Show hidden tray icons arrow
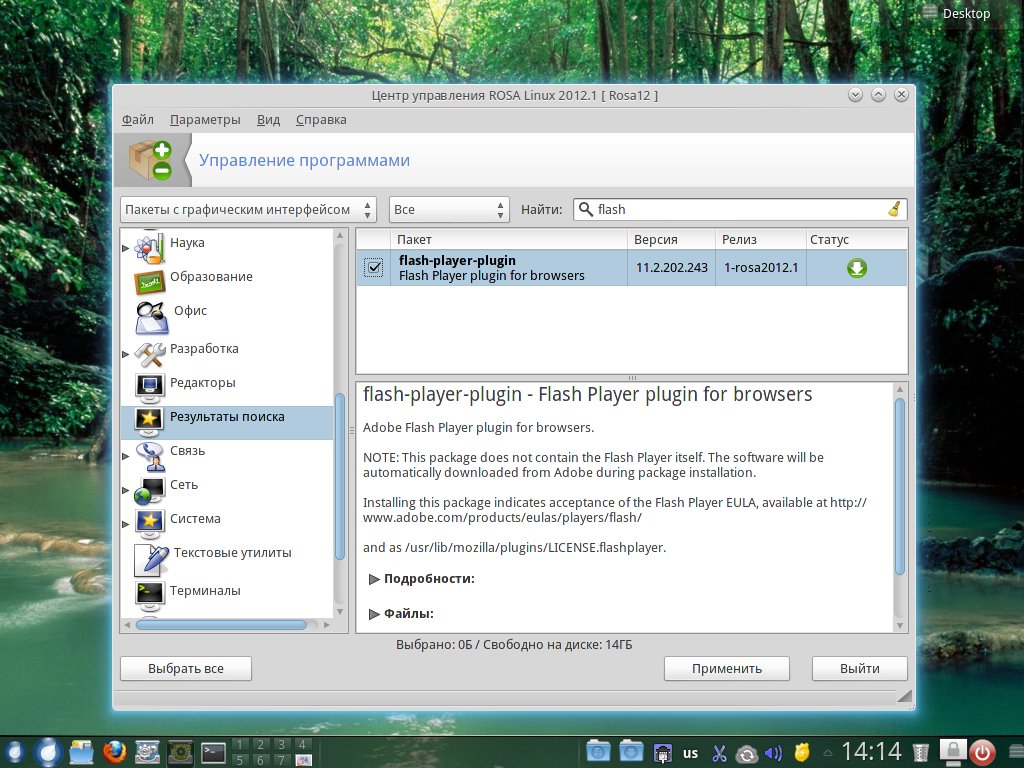The height and width of the screenshot is (768, 1024). pos(827,754)
